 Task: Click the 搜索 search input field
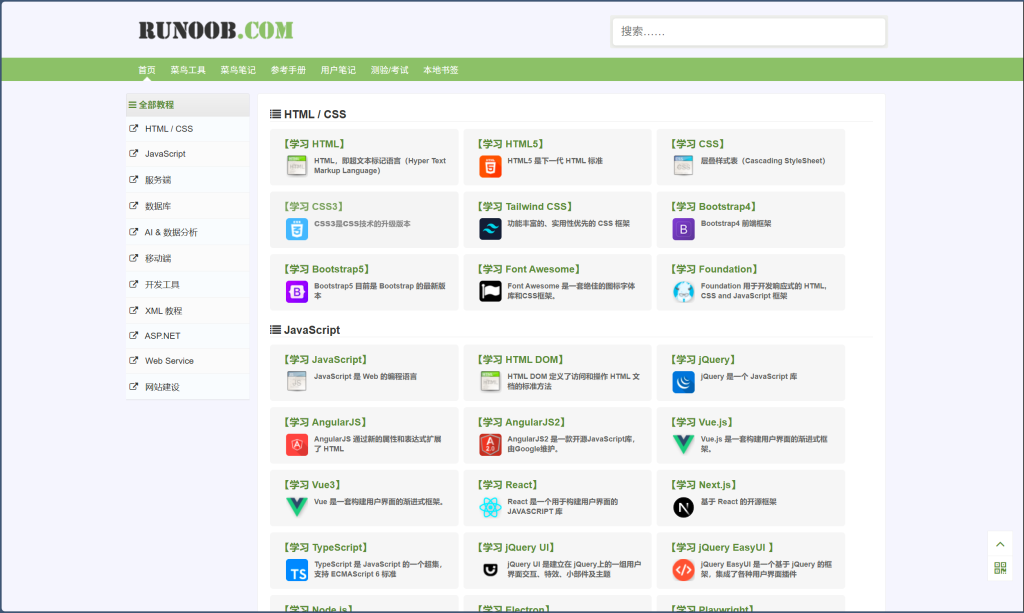pyautogui.click(x=748, y=32)
